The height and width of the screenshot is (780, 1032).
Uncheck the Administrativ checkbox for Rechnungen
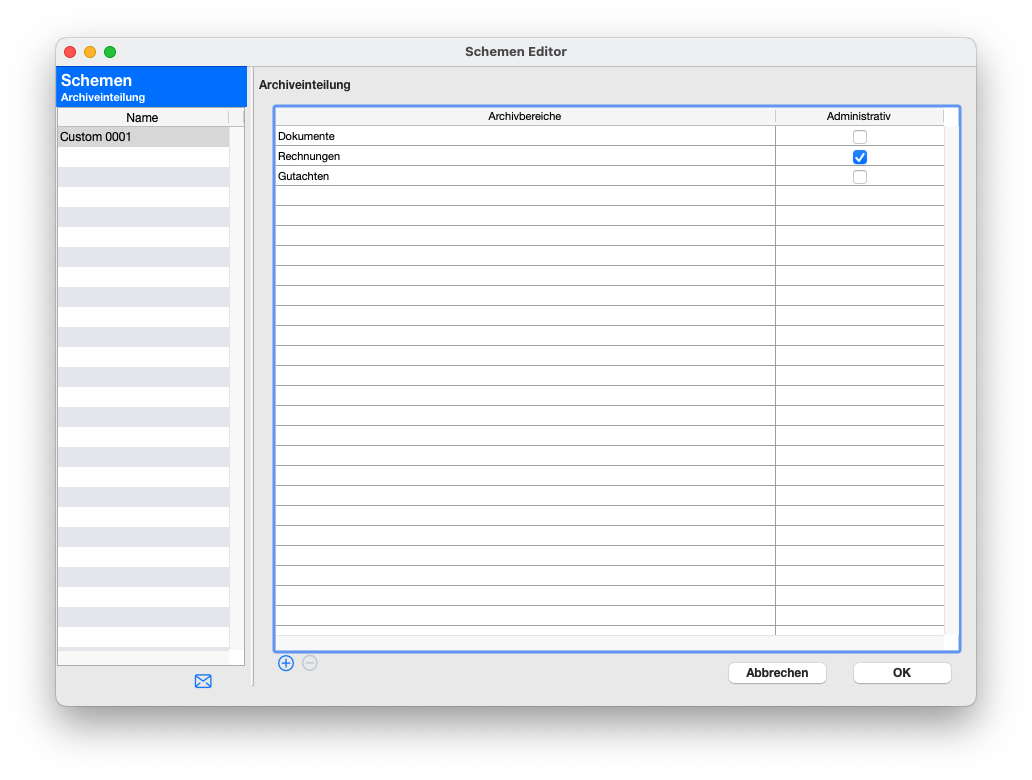860,157
